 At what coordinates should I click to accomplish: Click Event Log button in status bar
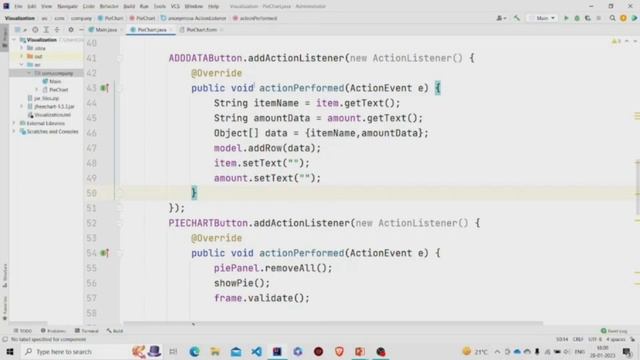point(615,331)
